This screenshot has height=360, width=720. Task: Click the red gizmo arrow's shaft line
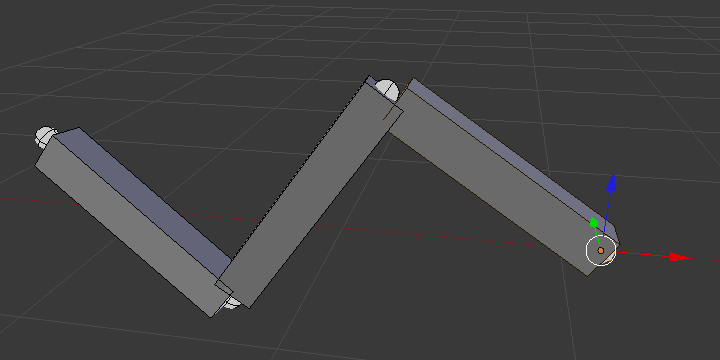coord(643,254)
